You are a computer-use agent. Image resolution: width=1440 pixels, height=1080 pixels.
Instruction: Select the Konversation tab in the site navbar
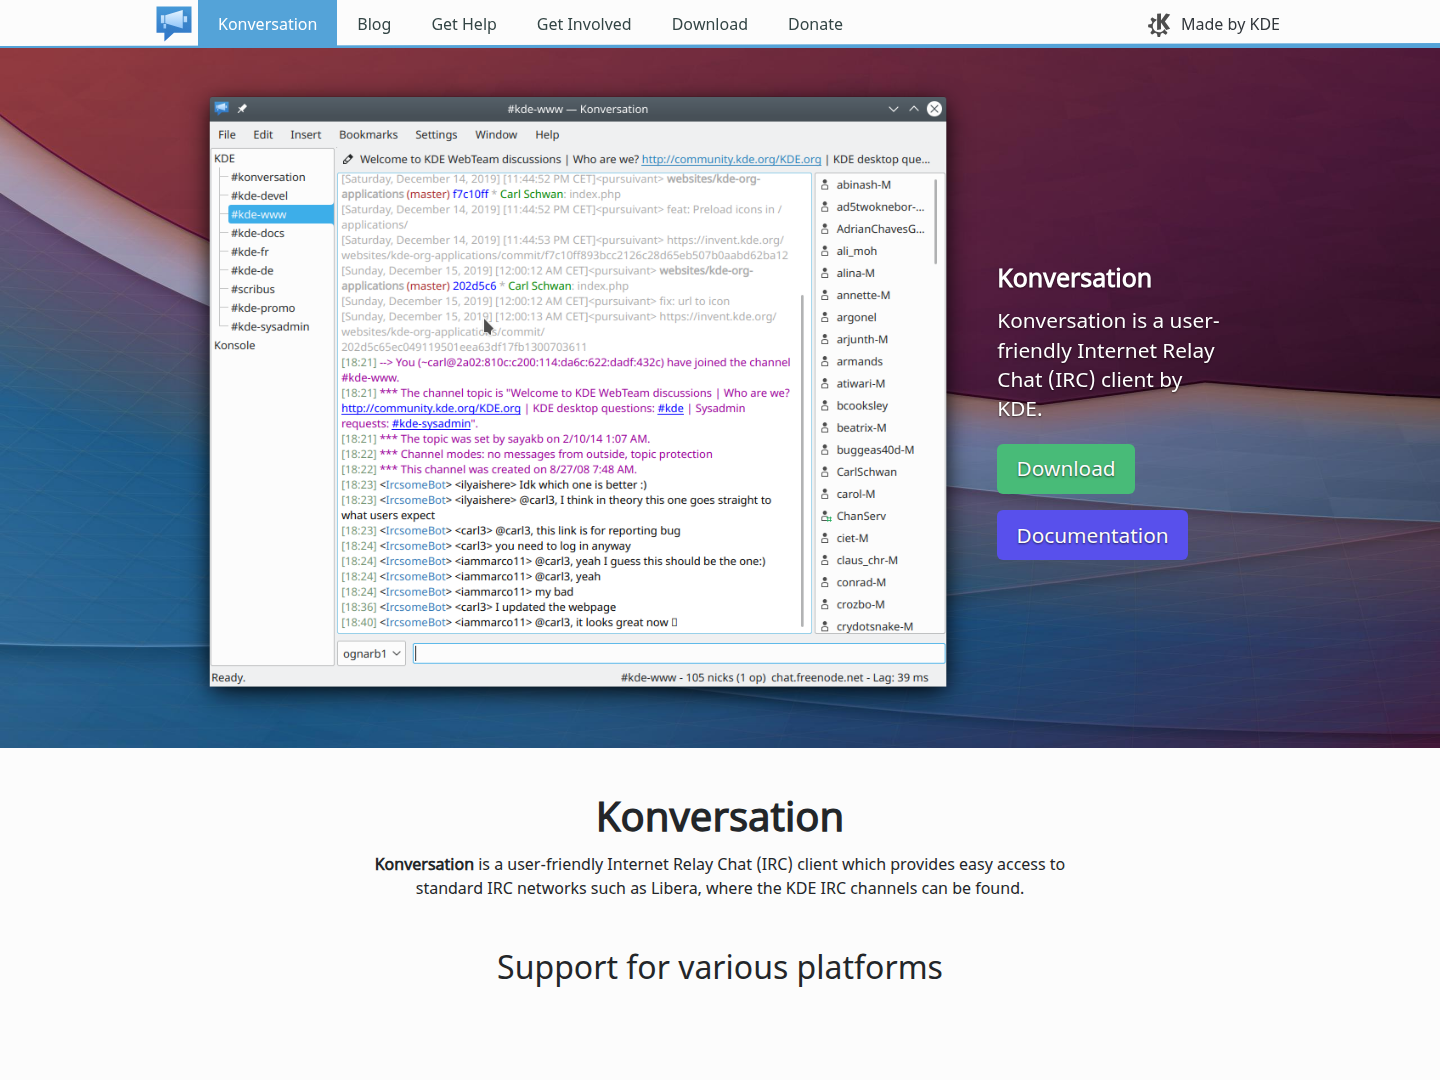[x=267, y=24]
